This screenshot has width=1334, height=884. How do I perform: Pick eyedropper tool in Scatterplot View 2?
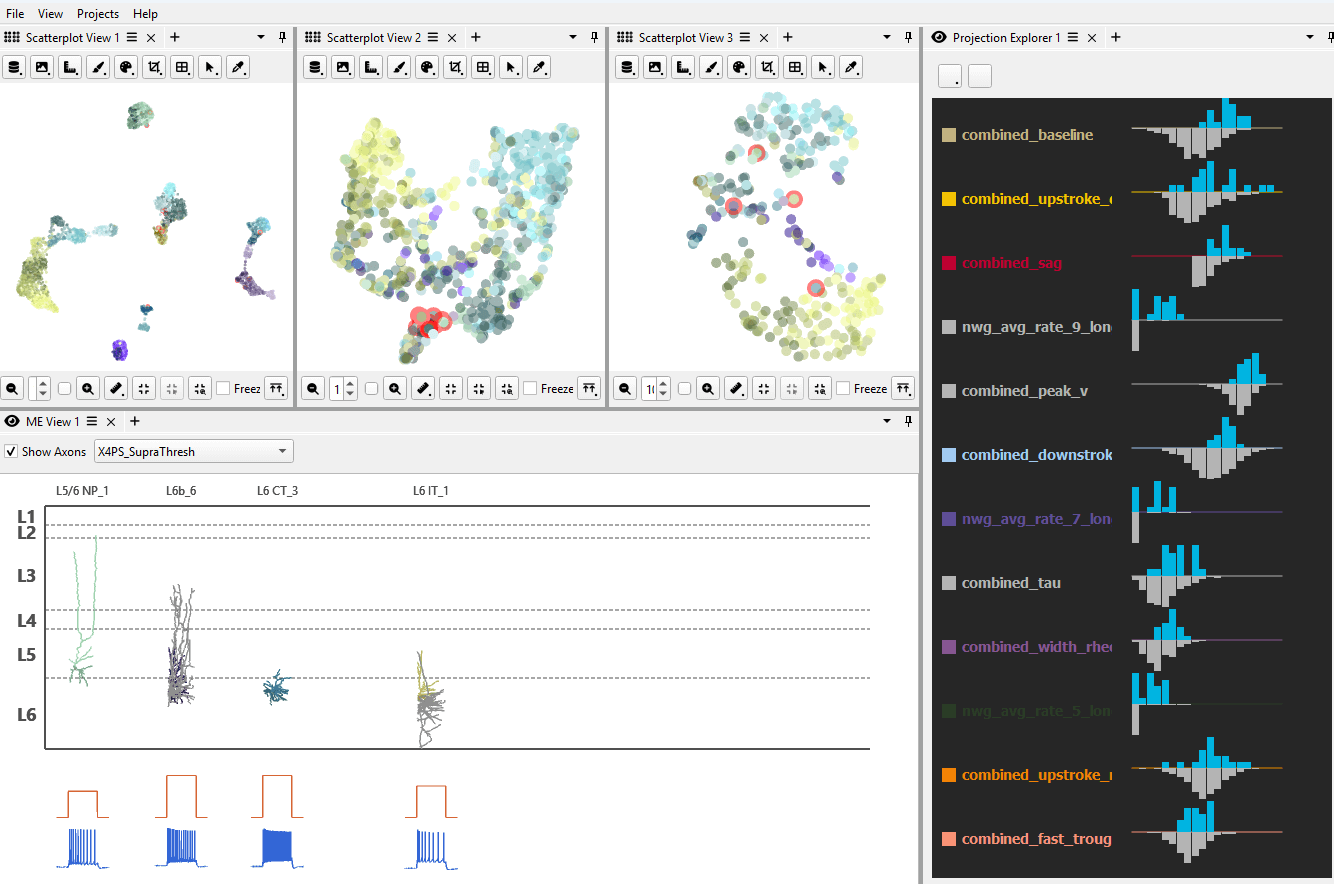[x=539, y=67]
